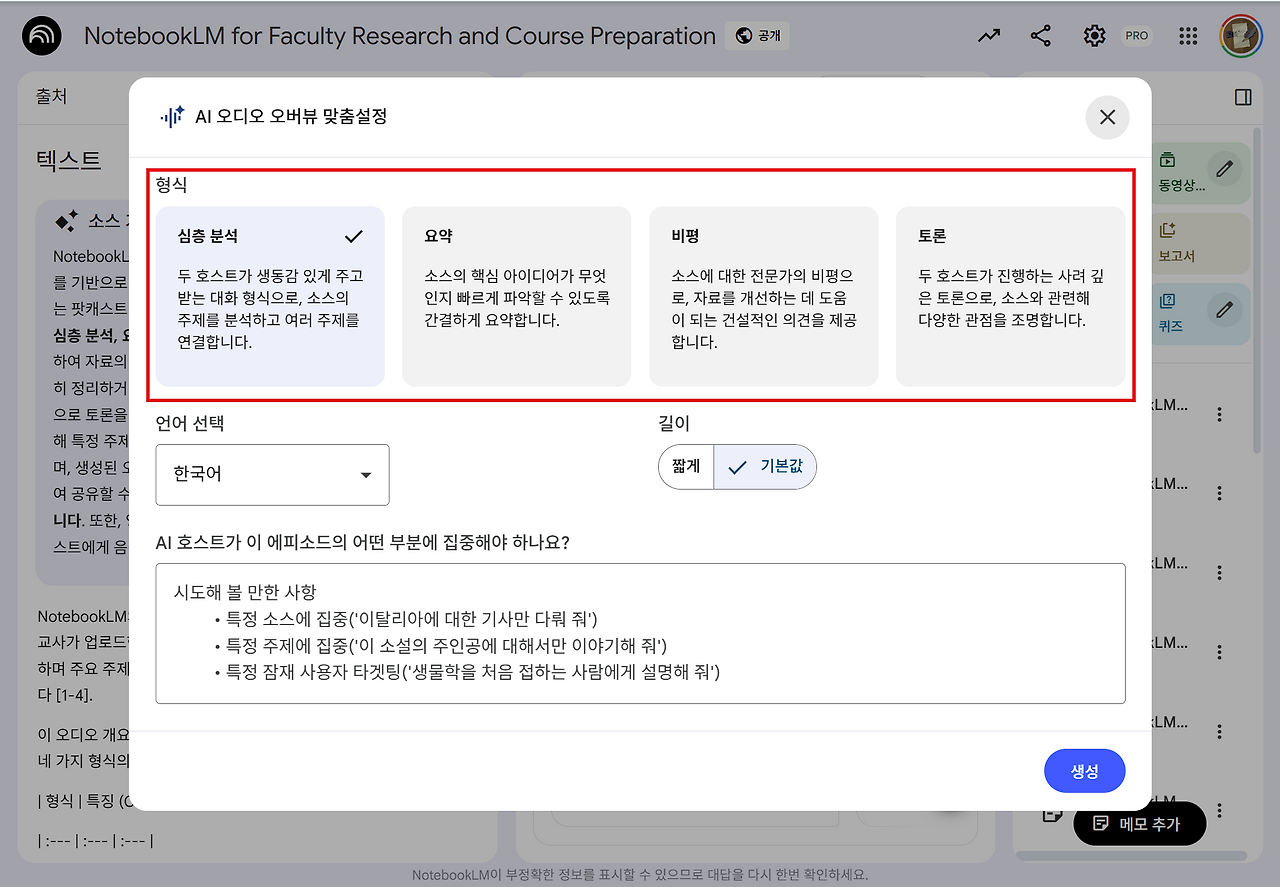Click the share icon in the header
This screenshot has height=887, width=1280.
coord(1041,36)
